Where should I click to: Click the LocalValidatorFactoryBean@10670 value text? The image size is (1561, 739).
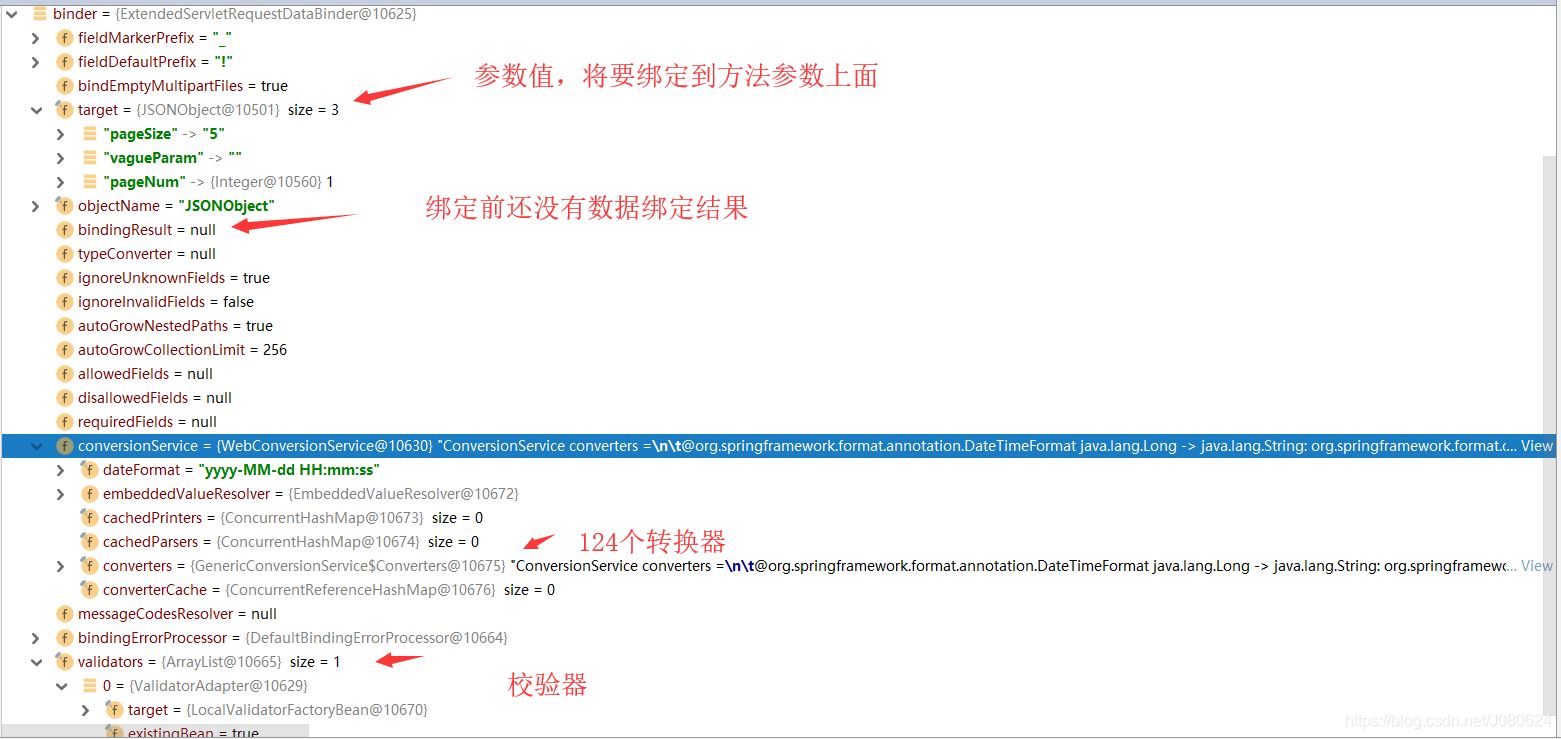click(x=307, y=710)
